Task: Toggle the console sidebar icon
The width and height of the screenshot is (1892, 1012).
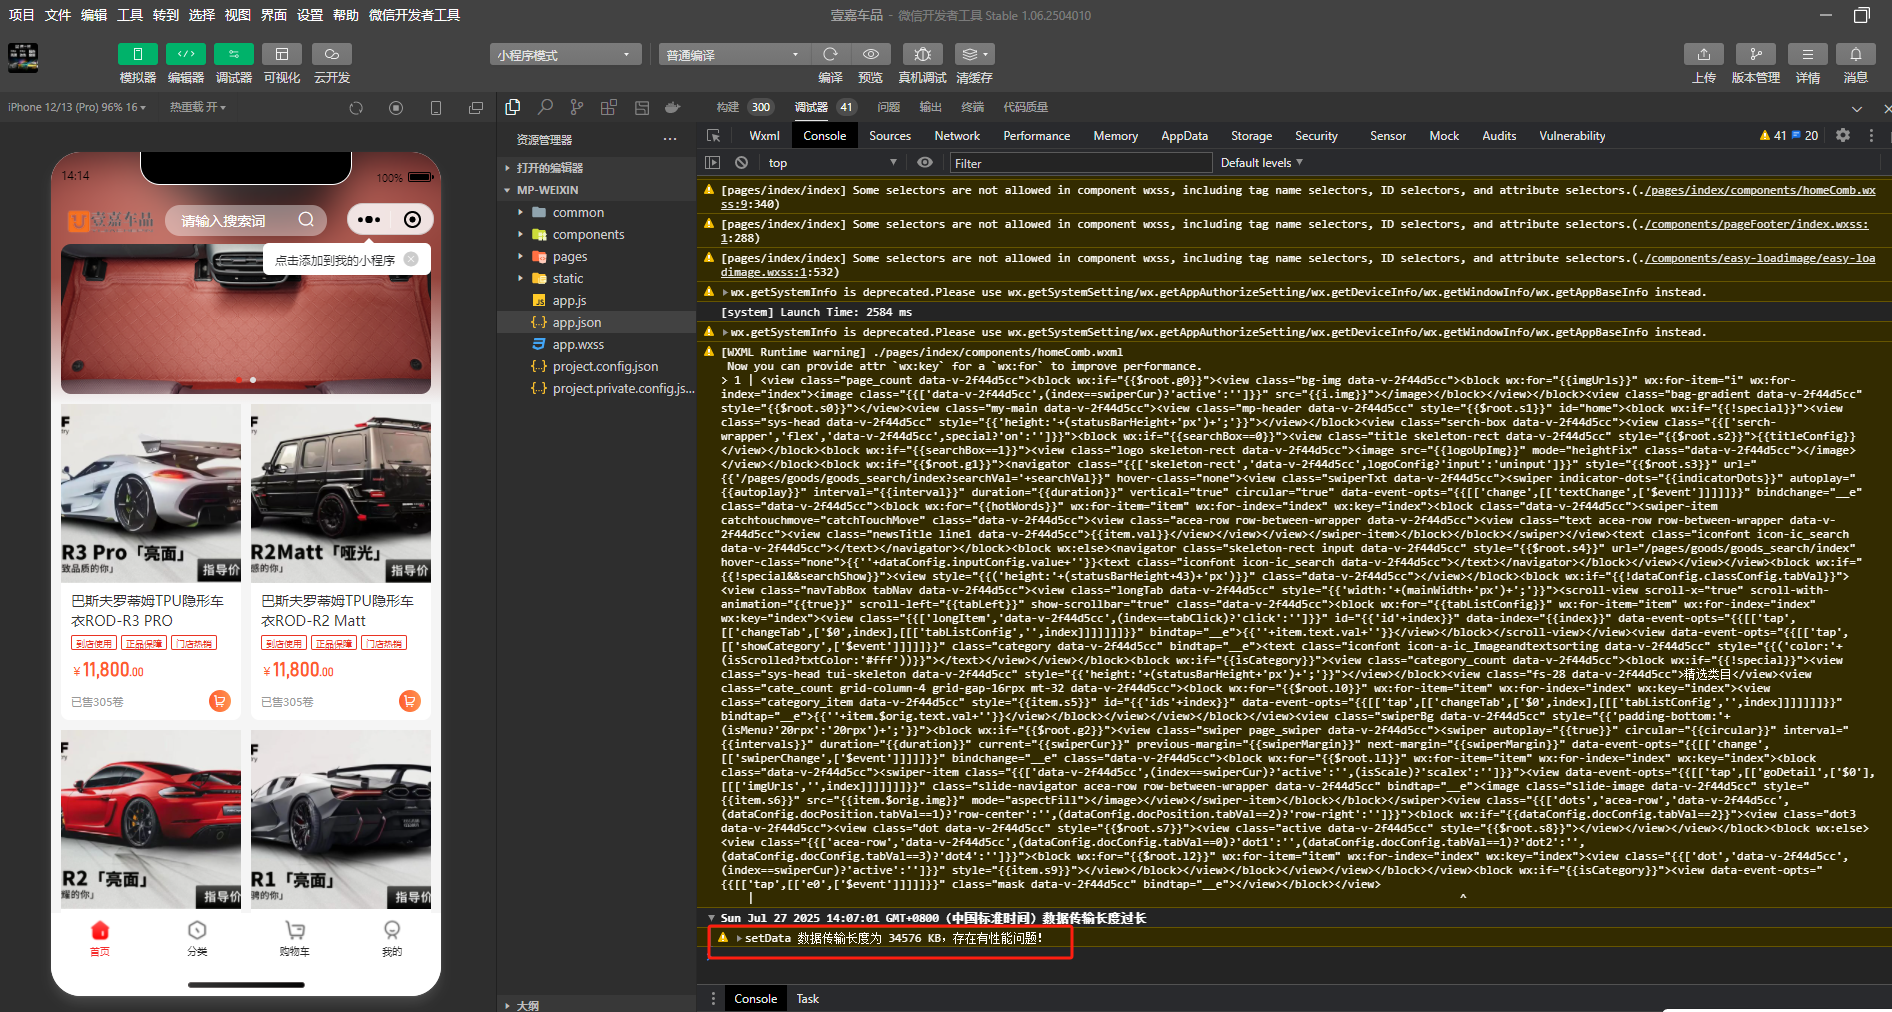Action: pos(712,162)
